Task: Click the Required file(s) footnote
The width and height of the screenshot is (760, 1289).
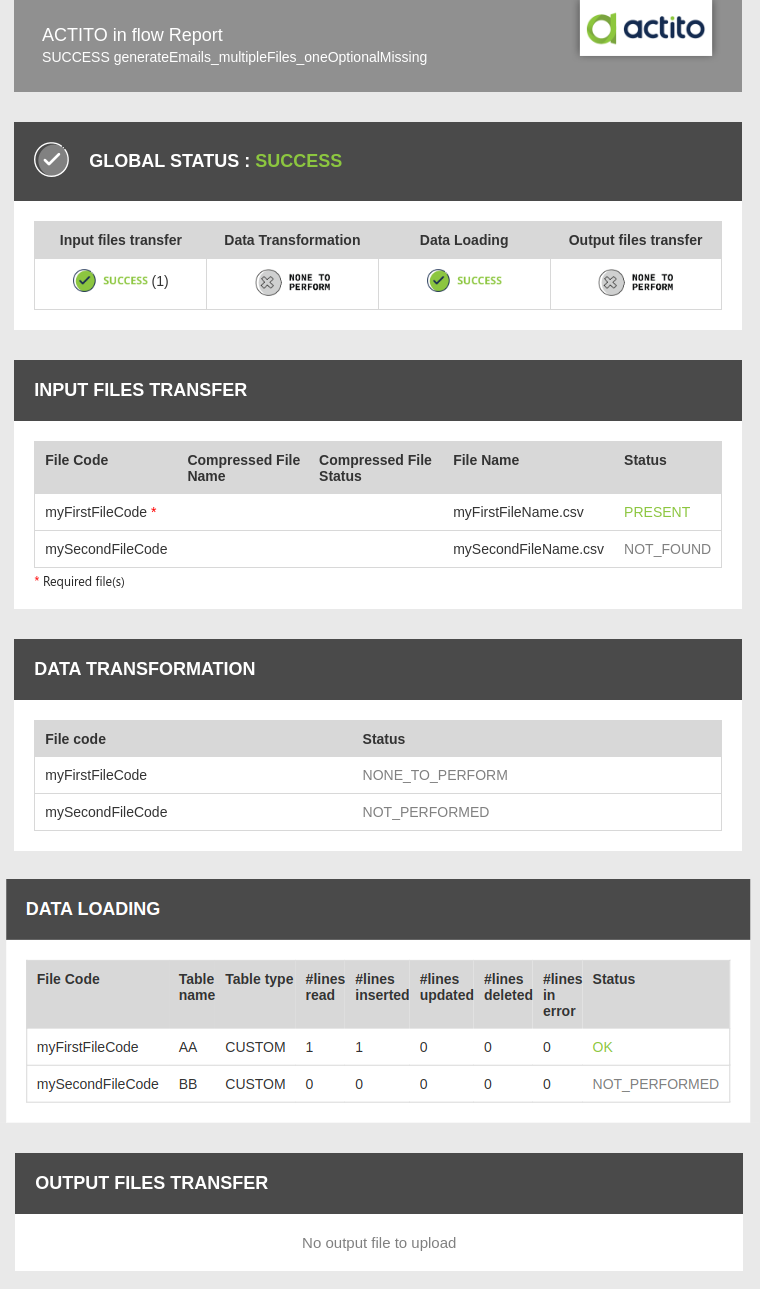Action: [x=80, y=581]
